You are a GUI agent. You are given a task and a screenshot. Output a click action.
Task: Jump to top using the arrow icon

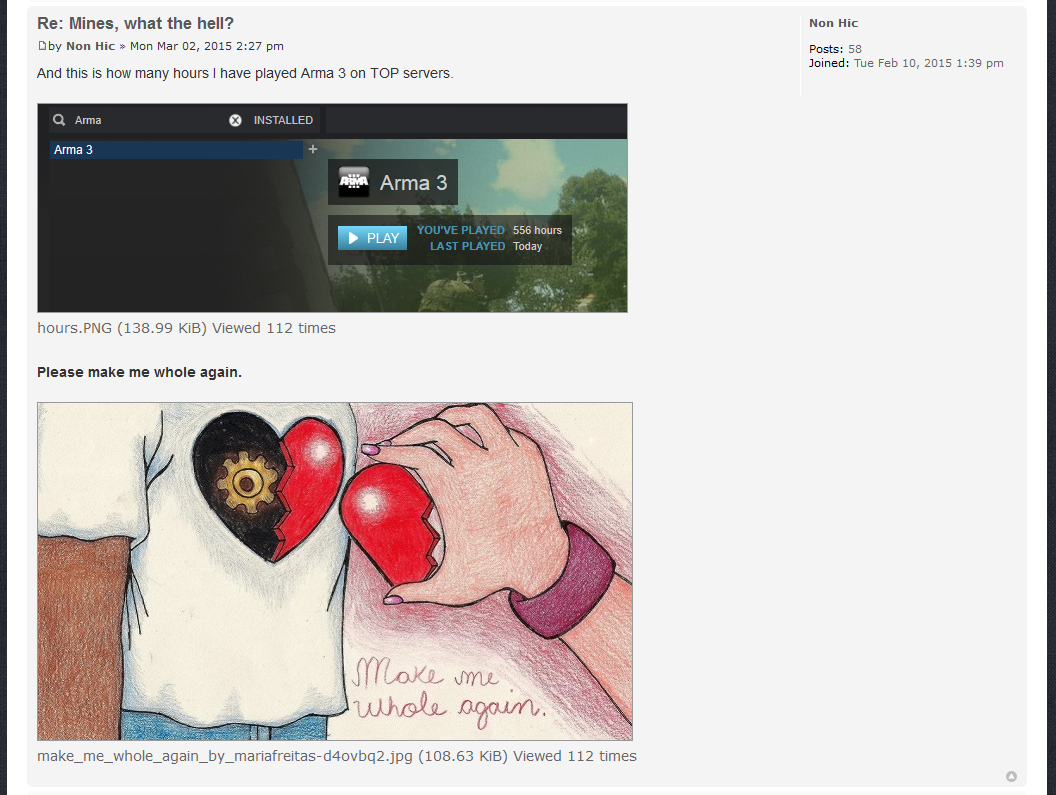(x=1011, y=776)
